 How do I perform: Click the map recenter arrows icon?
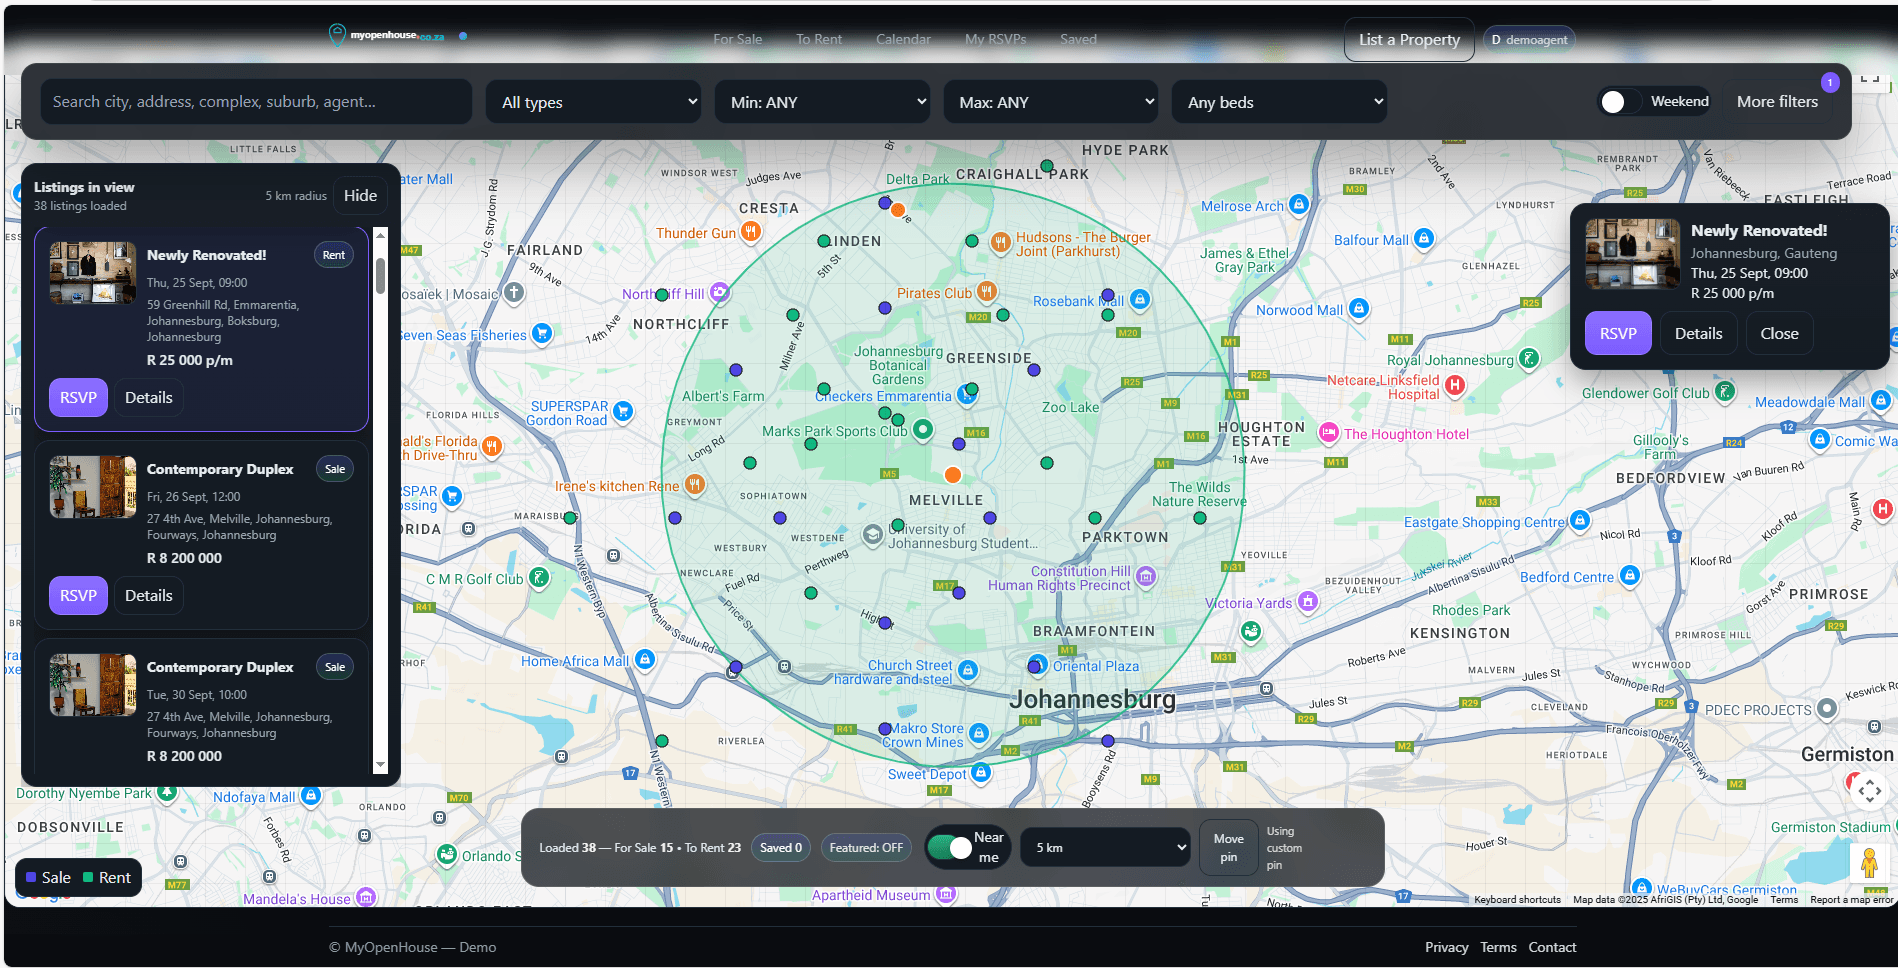pos(1869,790)
